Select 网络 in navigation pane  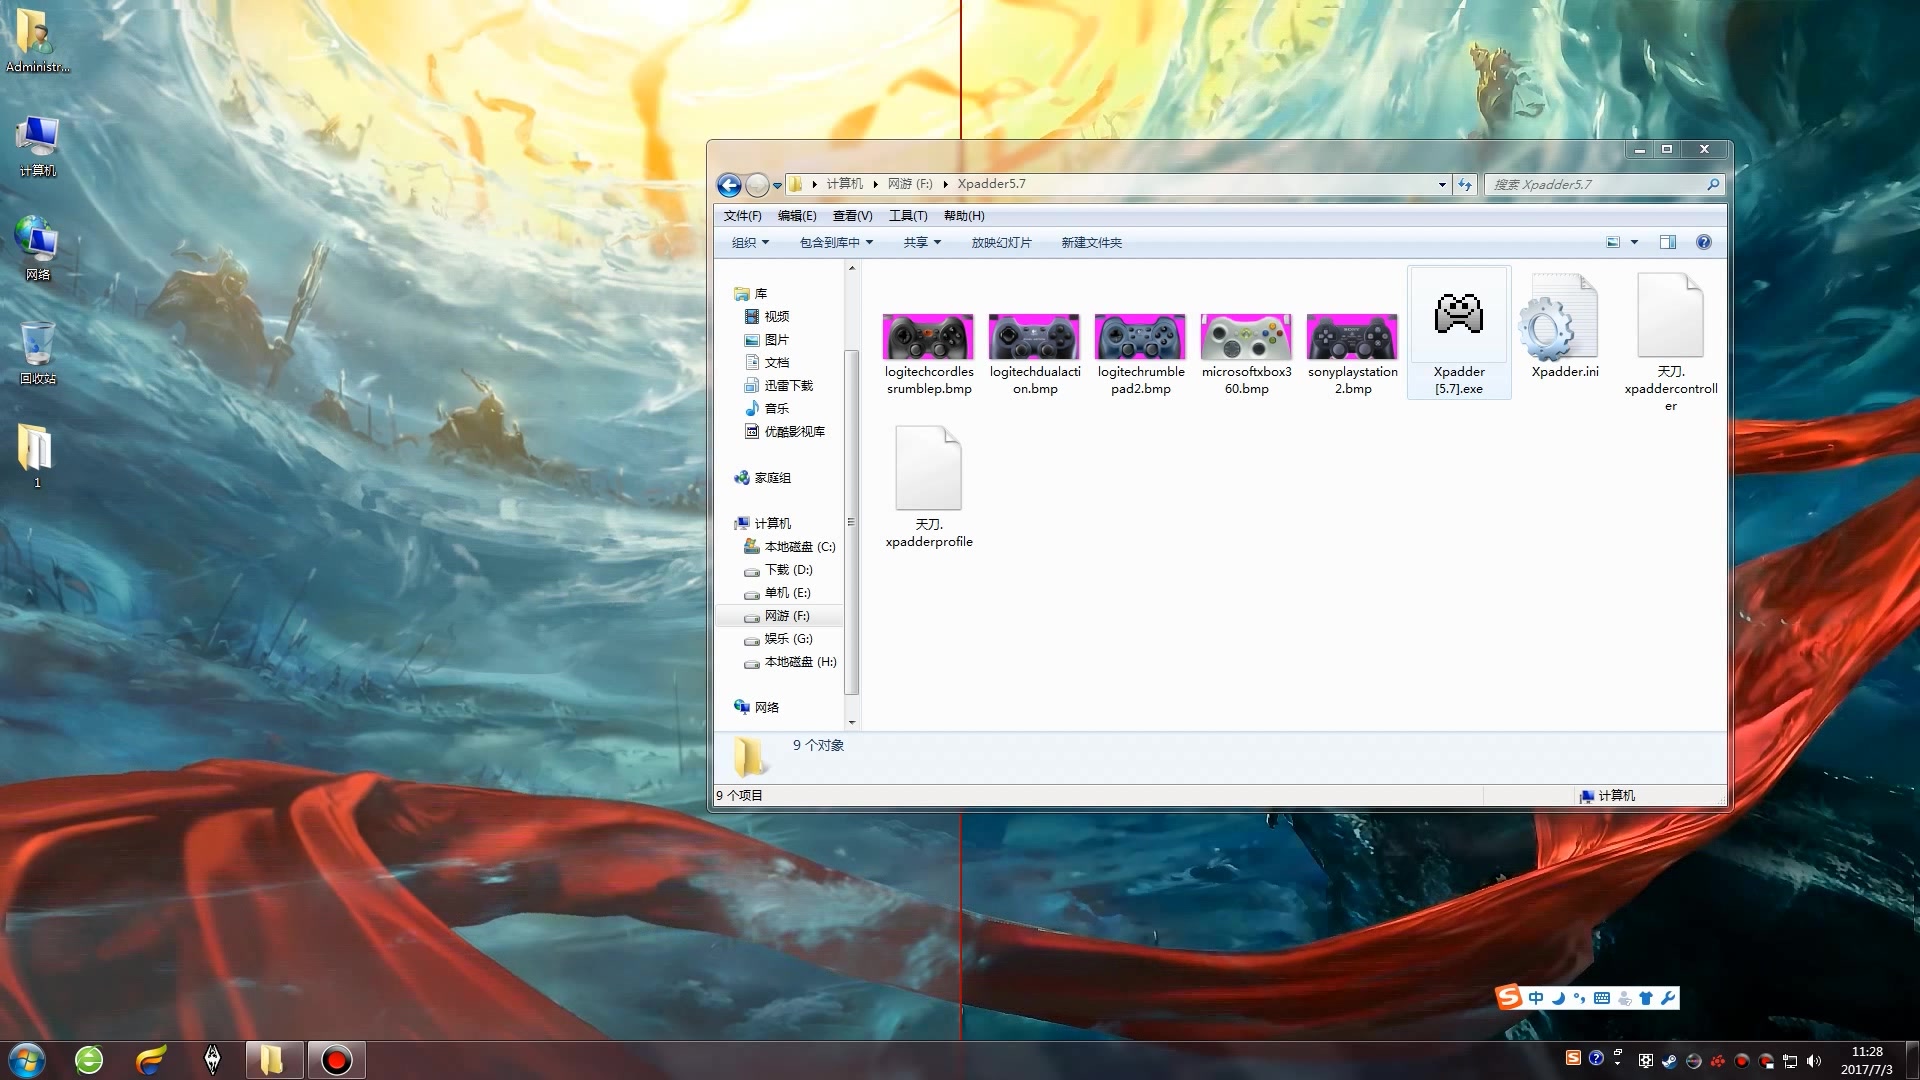[757, 707]
